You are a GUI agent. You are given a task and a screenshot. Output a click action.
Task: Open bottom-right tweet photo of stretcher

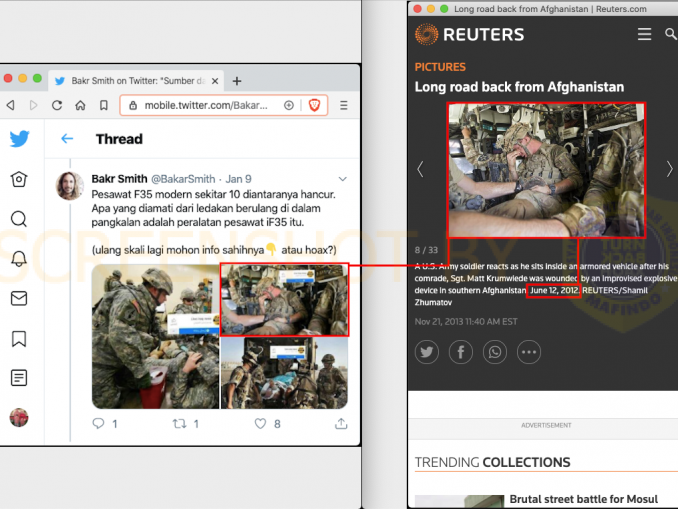284,373
